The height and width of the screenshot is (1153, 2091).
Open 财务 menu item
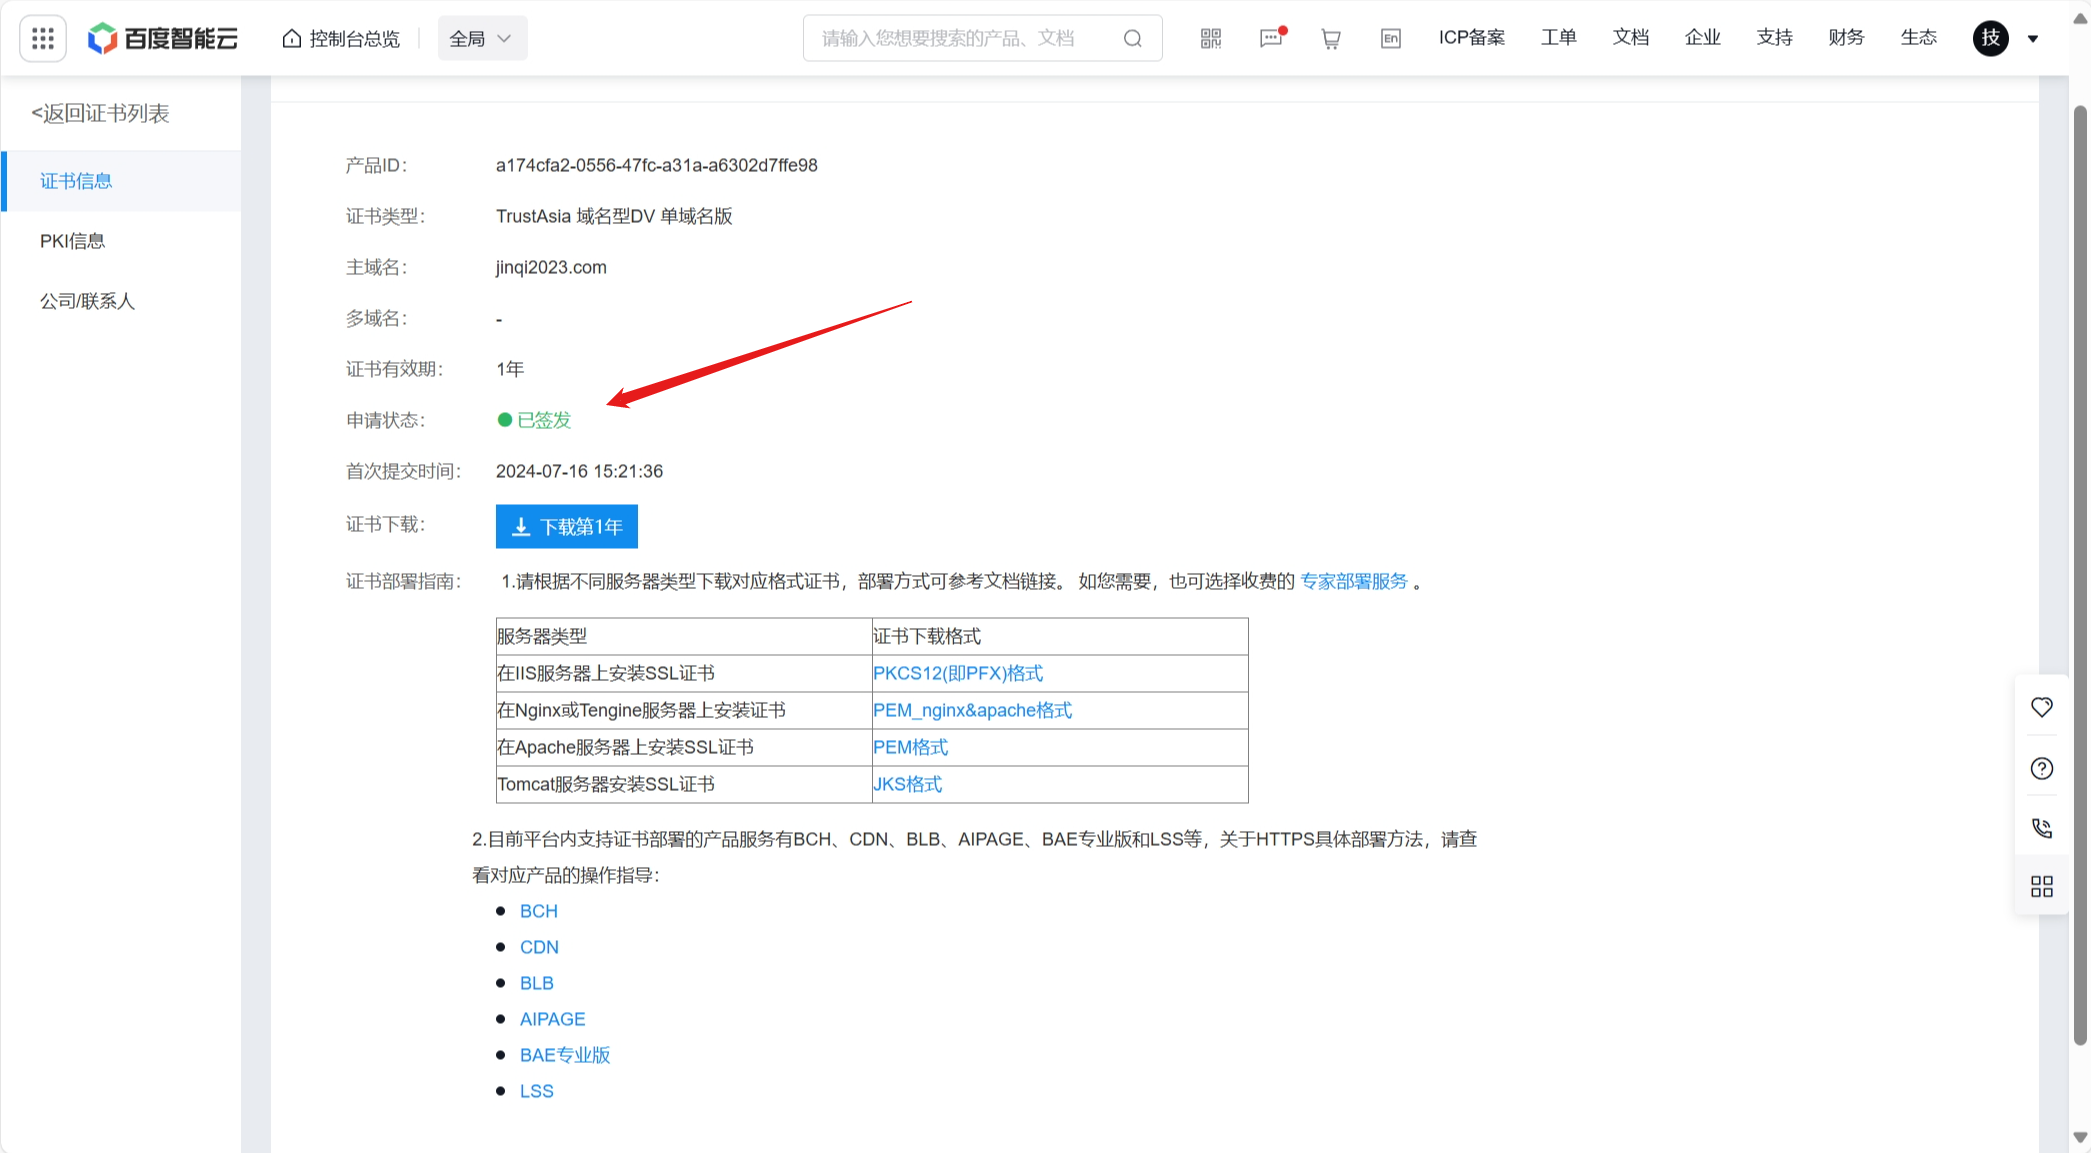(x=1846, y=38)
